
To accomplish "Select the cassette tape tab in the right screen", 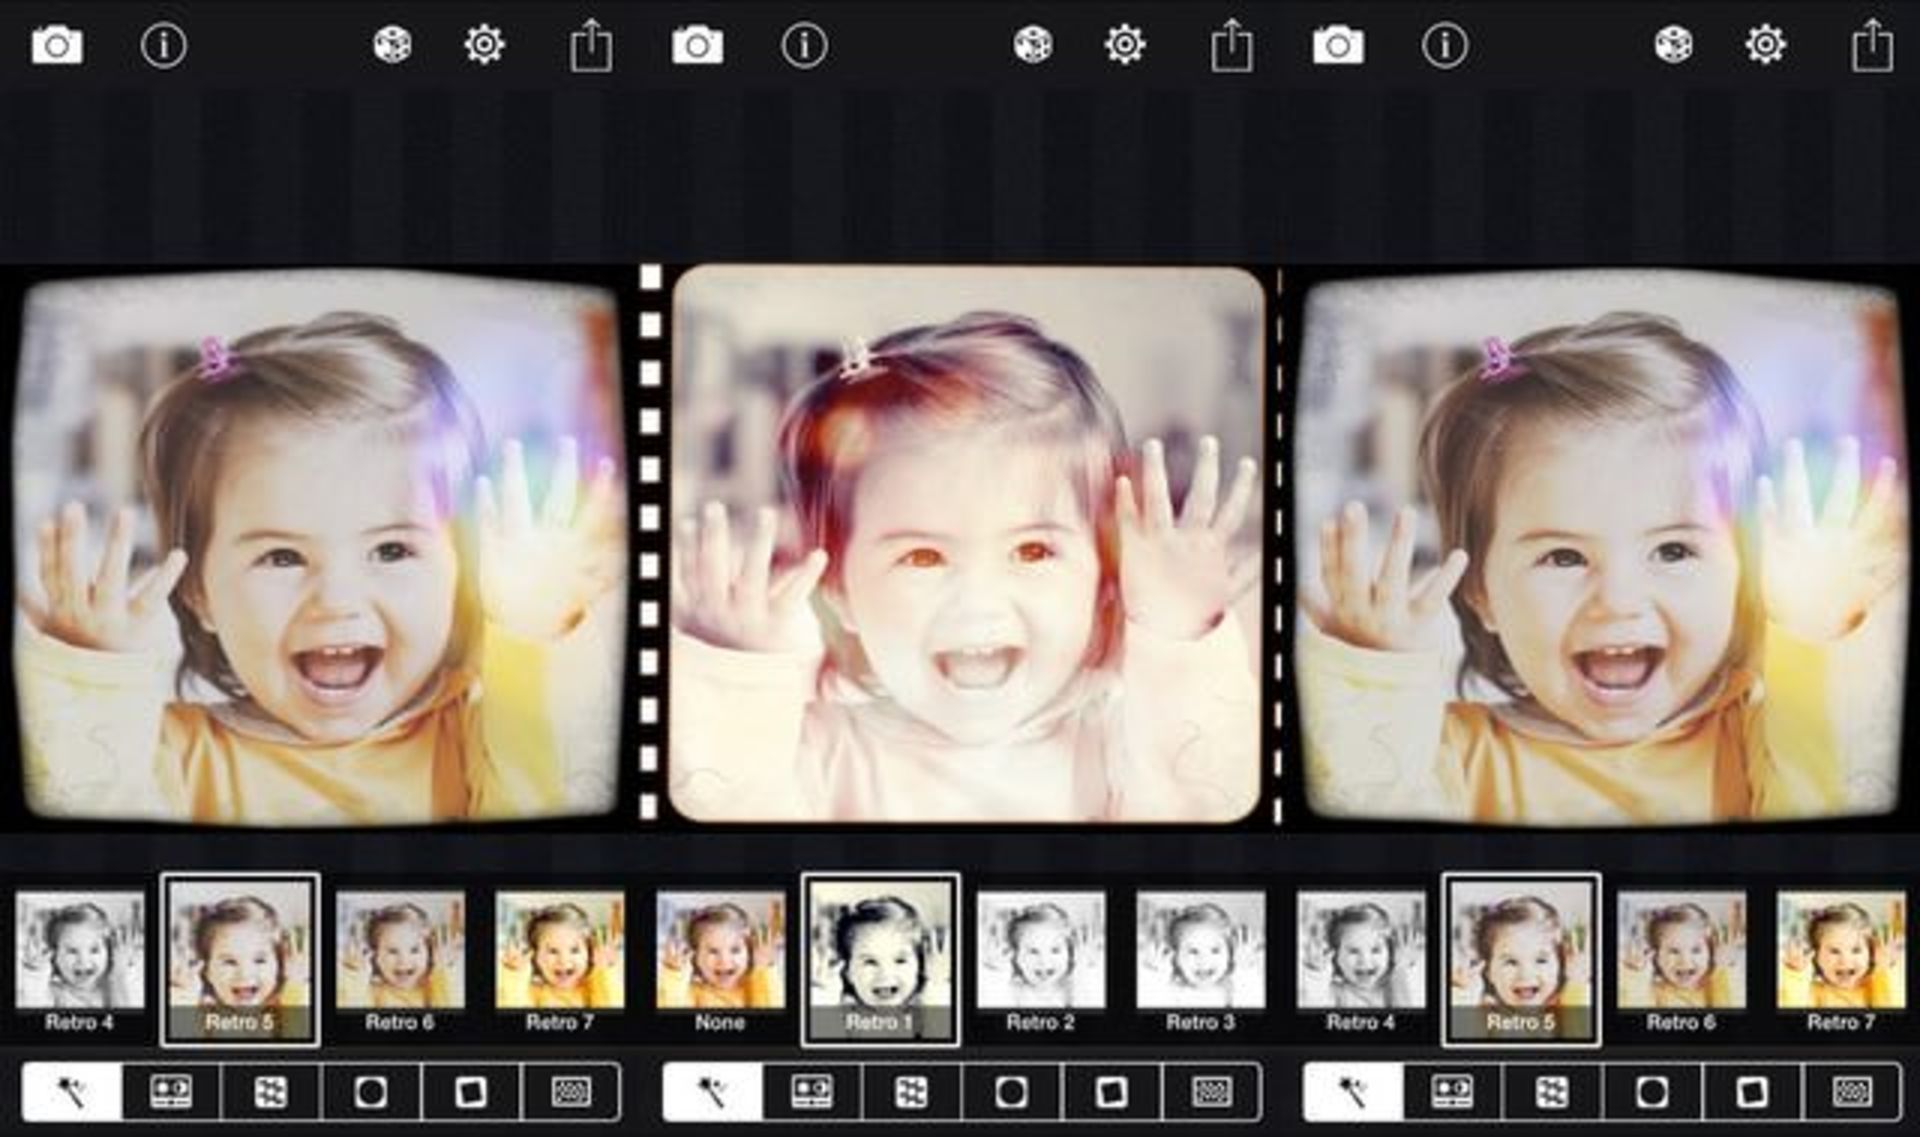I will pyautogui.click(x=1453, y=1092).
